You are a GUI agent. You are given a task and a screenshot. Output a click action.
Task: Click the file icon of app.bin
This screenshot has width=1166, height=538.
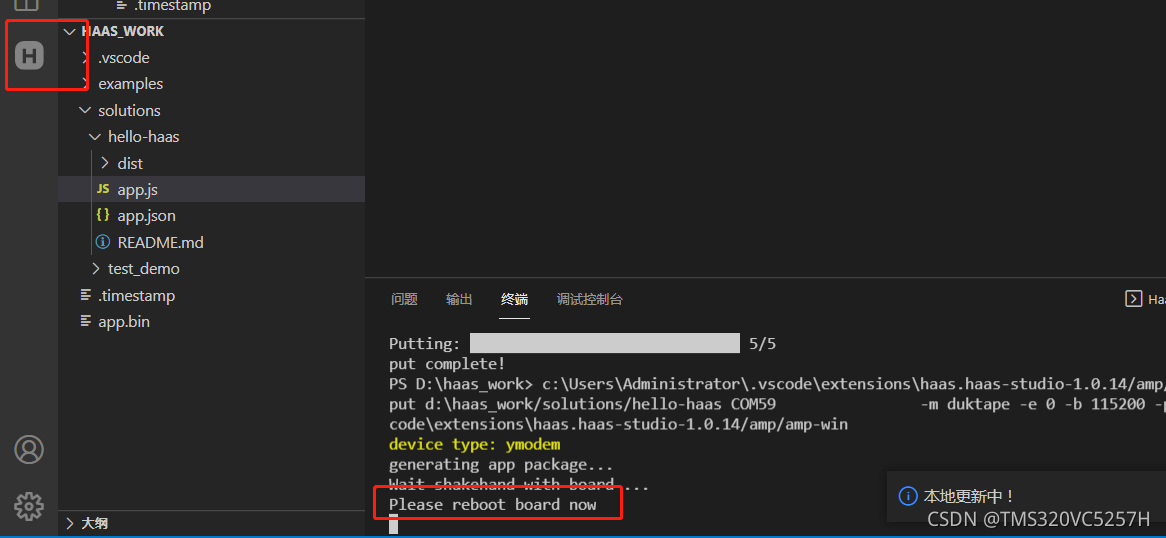(86, 322)
